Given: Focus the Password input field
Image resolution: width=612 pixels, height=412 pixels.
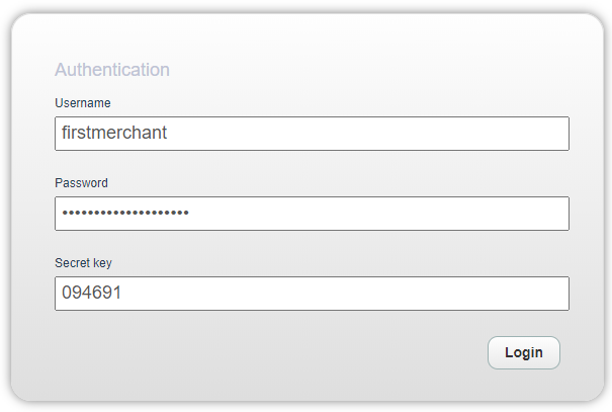Looking at the screenshot, I should pyautogui.click(x=311, y=213).
